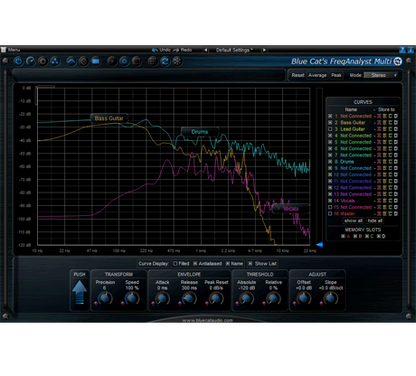The height and width of the screenshot is (376, 416).
Task: Toggle visibility of Bass Guitar curve
Action: coord(330,123)
